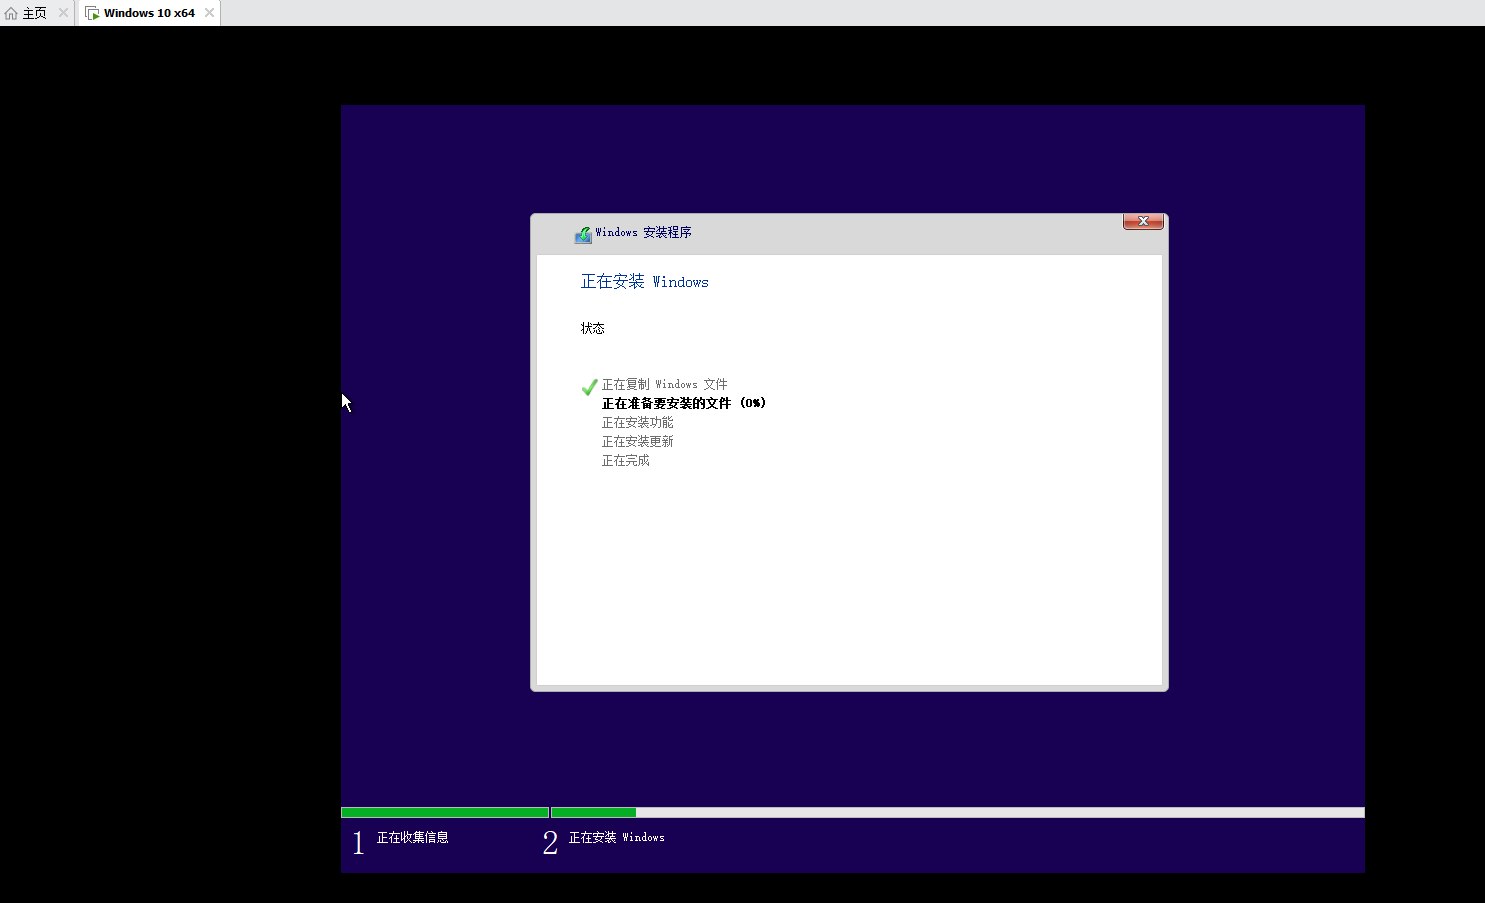Select the 正在准备要安装的文件 (0%) step
The image size is (1485, 903).
[684, 403]
